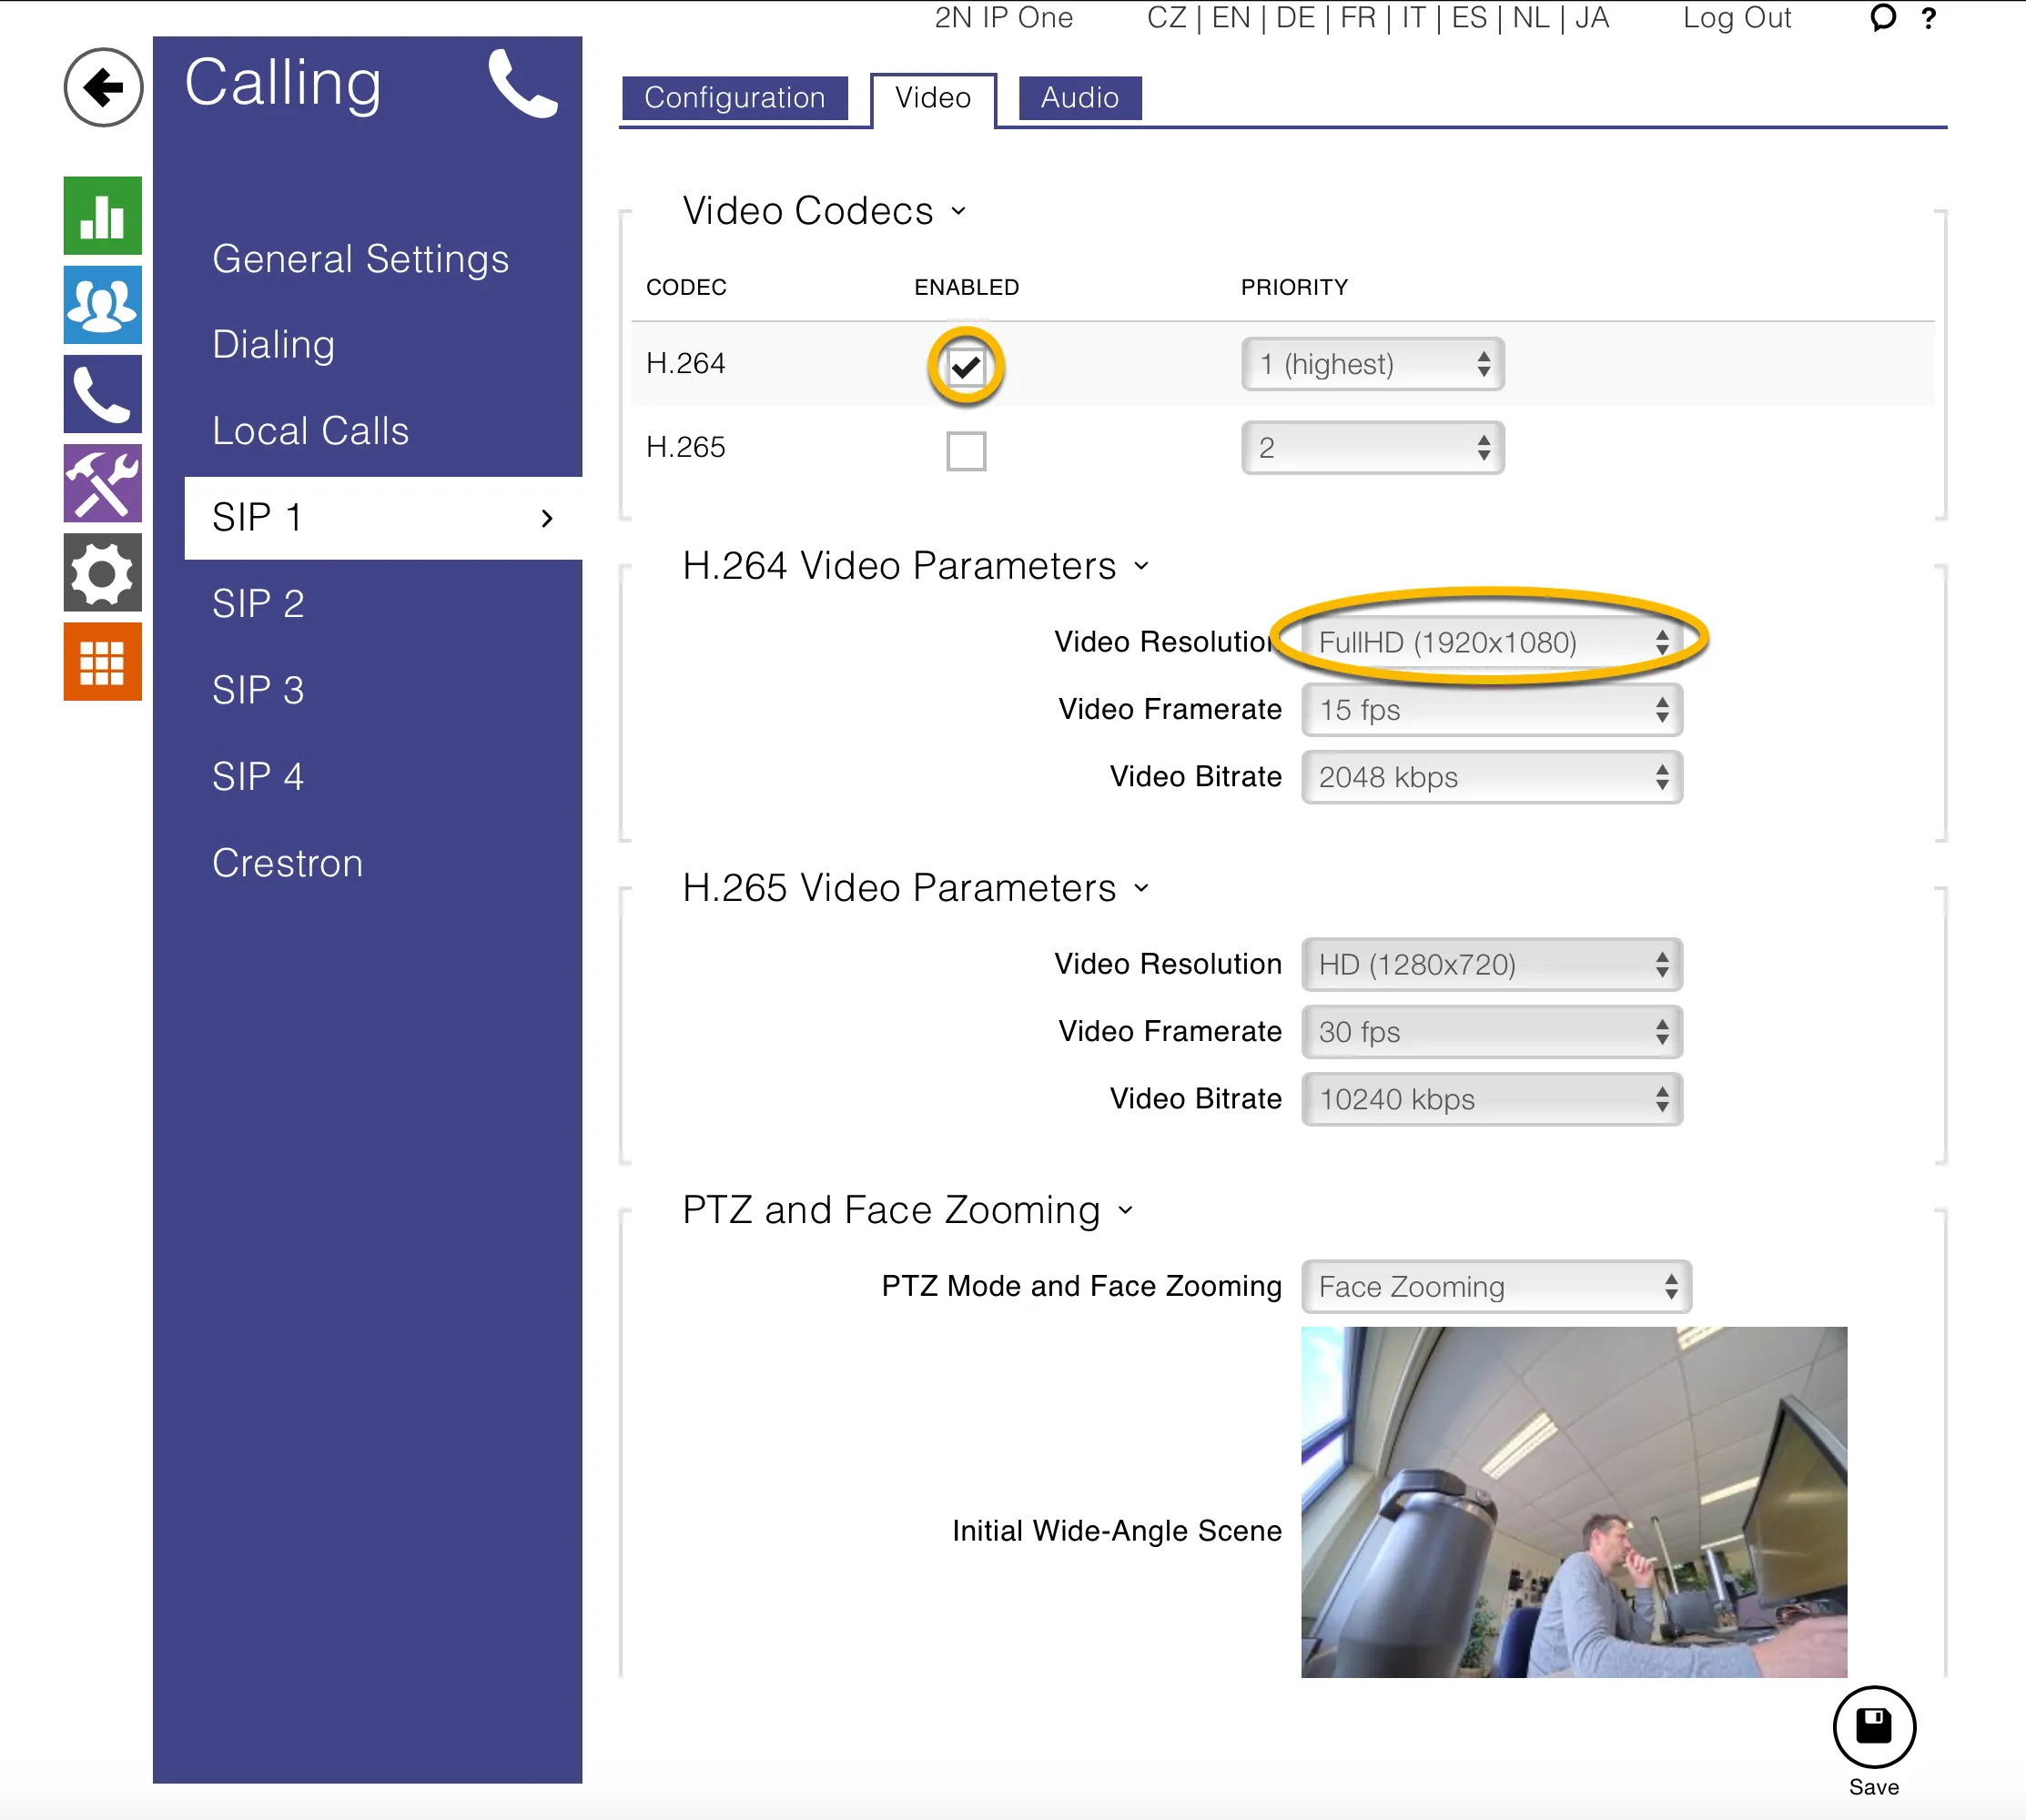This screenshot has width=2026, height=1820.
Task: Open the blue Directory users icon
Action: click(x=103, y=305)
